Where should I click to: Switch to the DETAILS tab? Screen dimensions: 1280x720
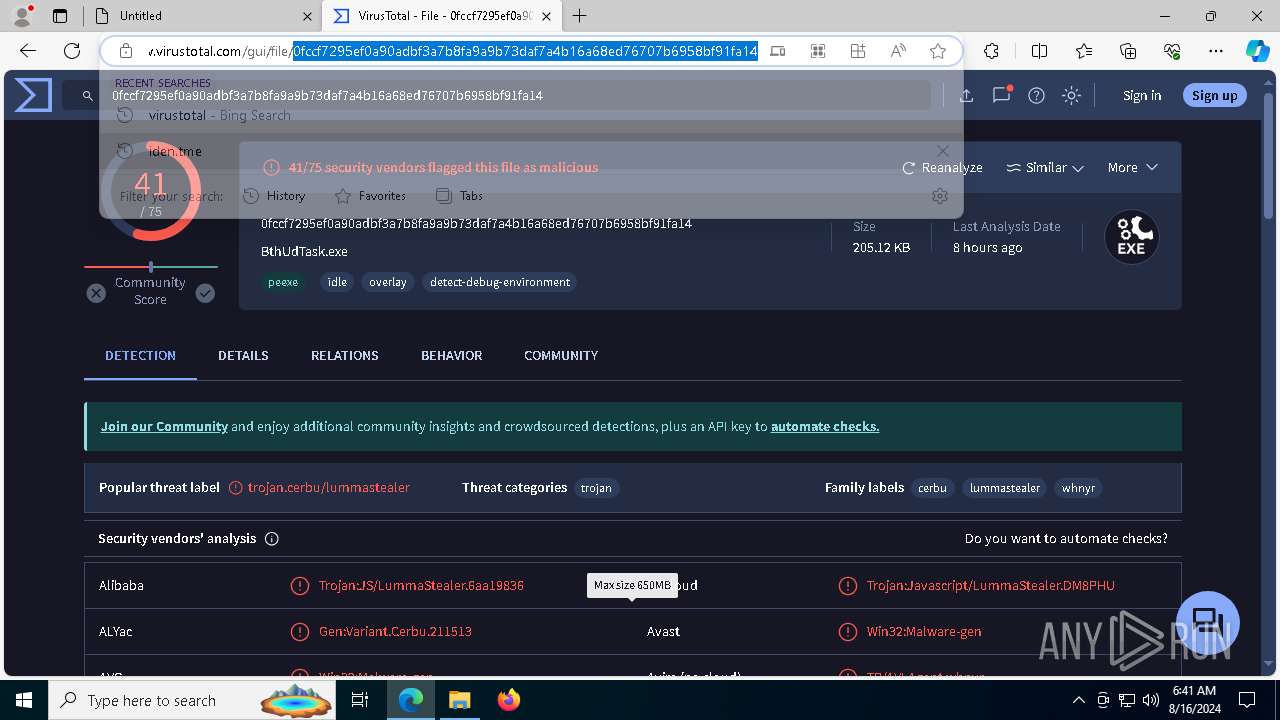(243, 355)
